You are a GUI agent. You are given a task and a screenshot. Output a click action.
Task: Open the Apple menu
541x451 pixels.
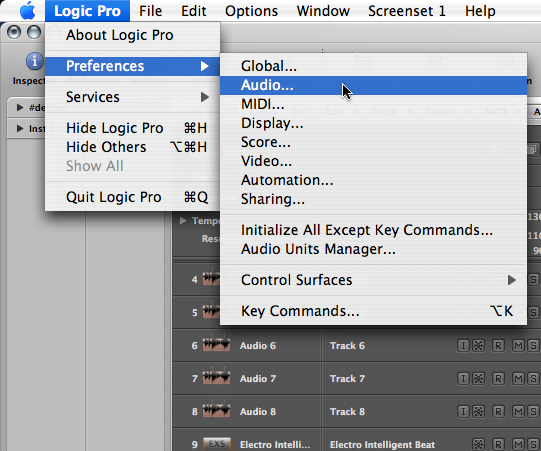28,11
